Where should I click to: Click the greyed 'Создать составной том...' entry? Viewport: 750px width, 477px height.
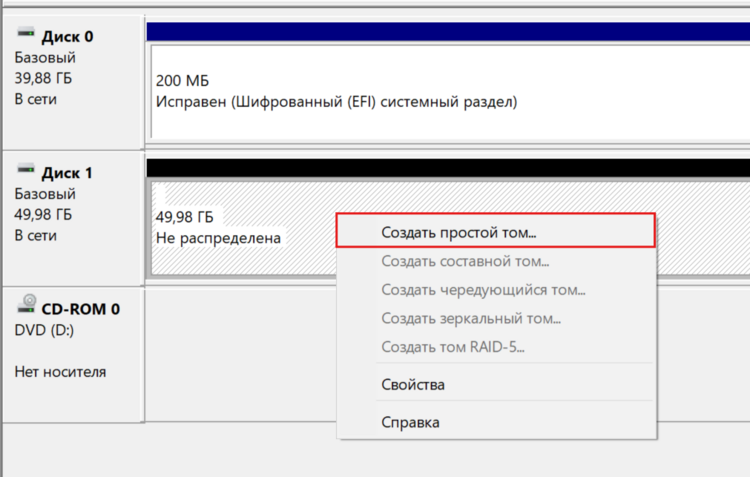pyautogui.click(x=465, y=262)
